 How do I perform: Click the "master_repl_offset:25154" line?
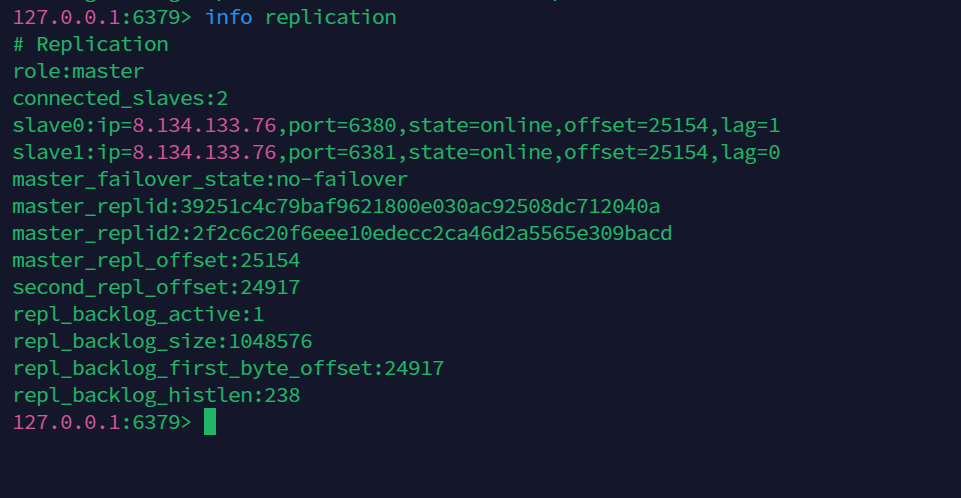pos(156,261)
